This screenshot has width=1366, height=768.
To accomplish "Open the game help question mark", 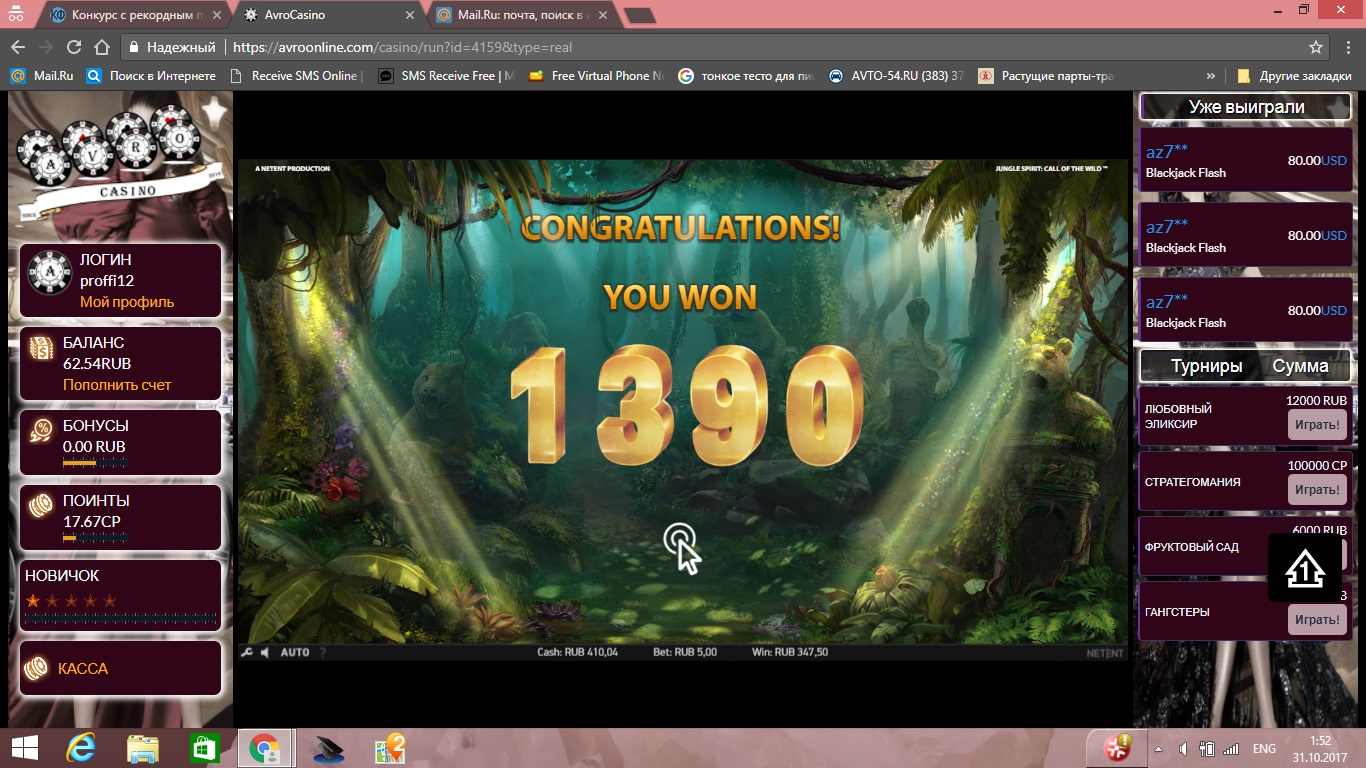I will (322, 652).
